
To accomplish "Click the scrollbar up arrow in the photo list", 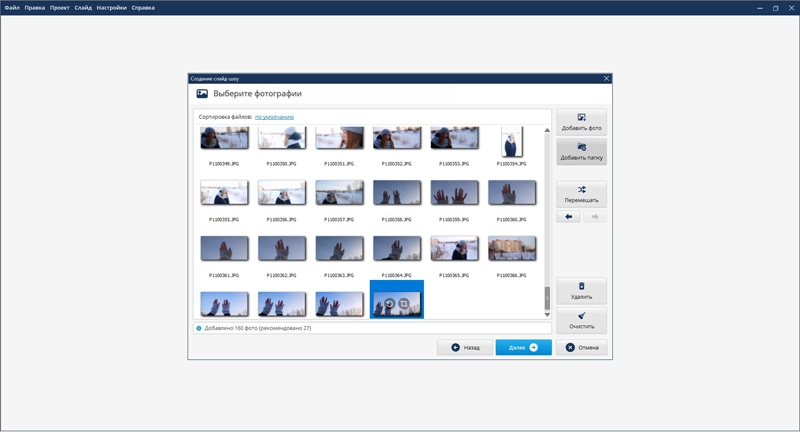I will pyautogui.click(x=547, y=130).
